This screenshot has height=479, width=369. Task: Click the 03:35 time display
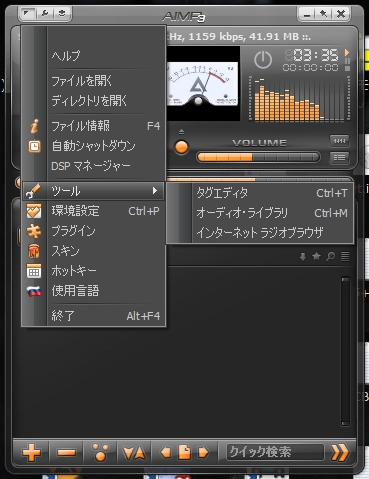pyautogui.click(x=311, y=55)
